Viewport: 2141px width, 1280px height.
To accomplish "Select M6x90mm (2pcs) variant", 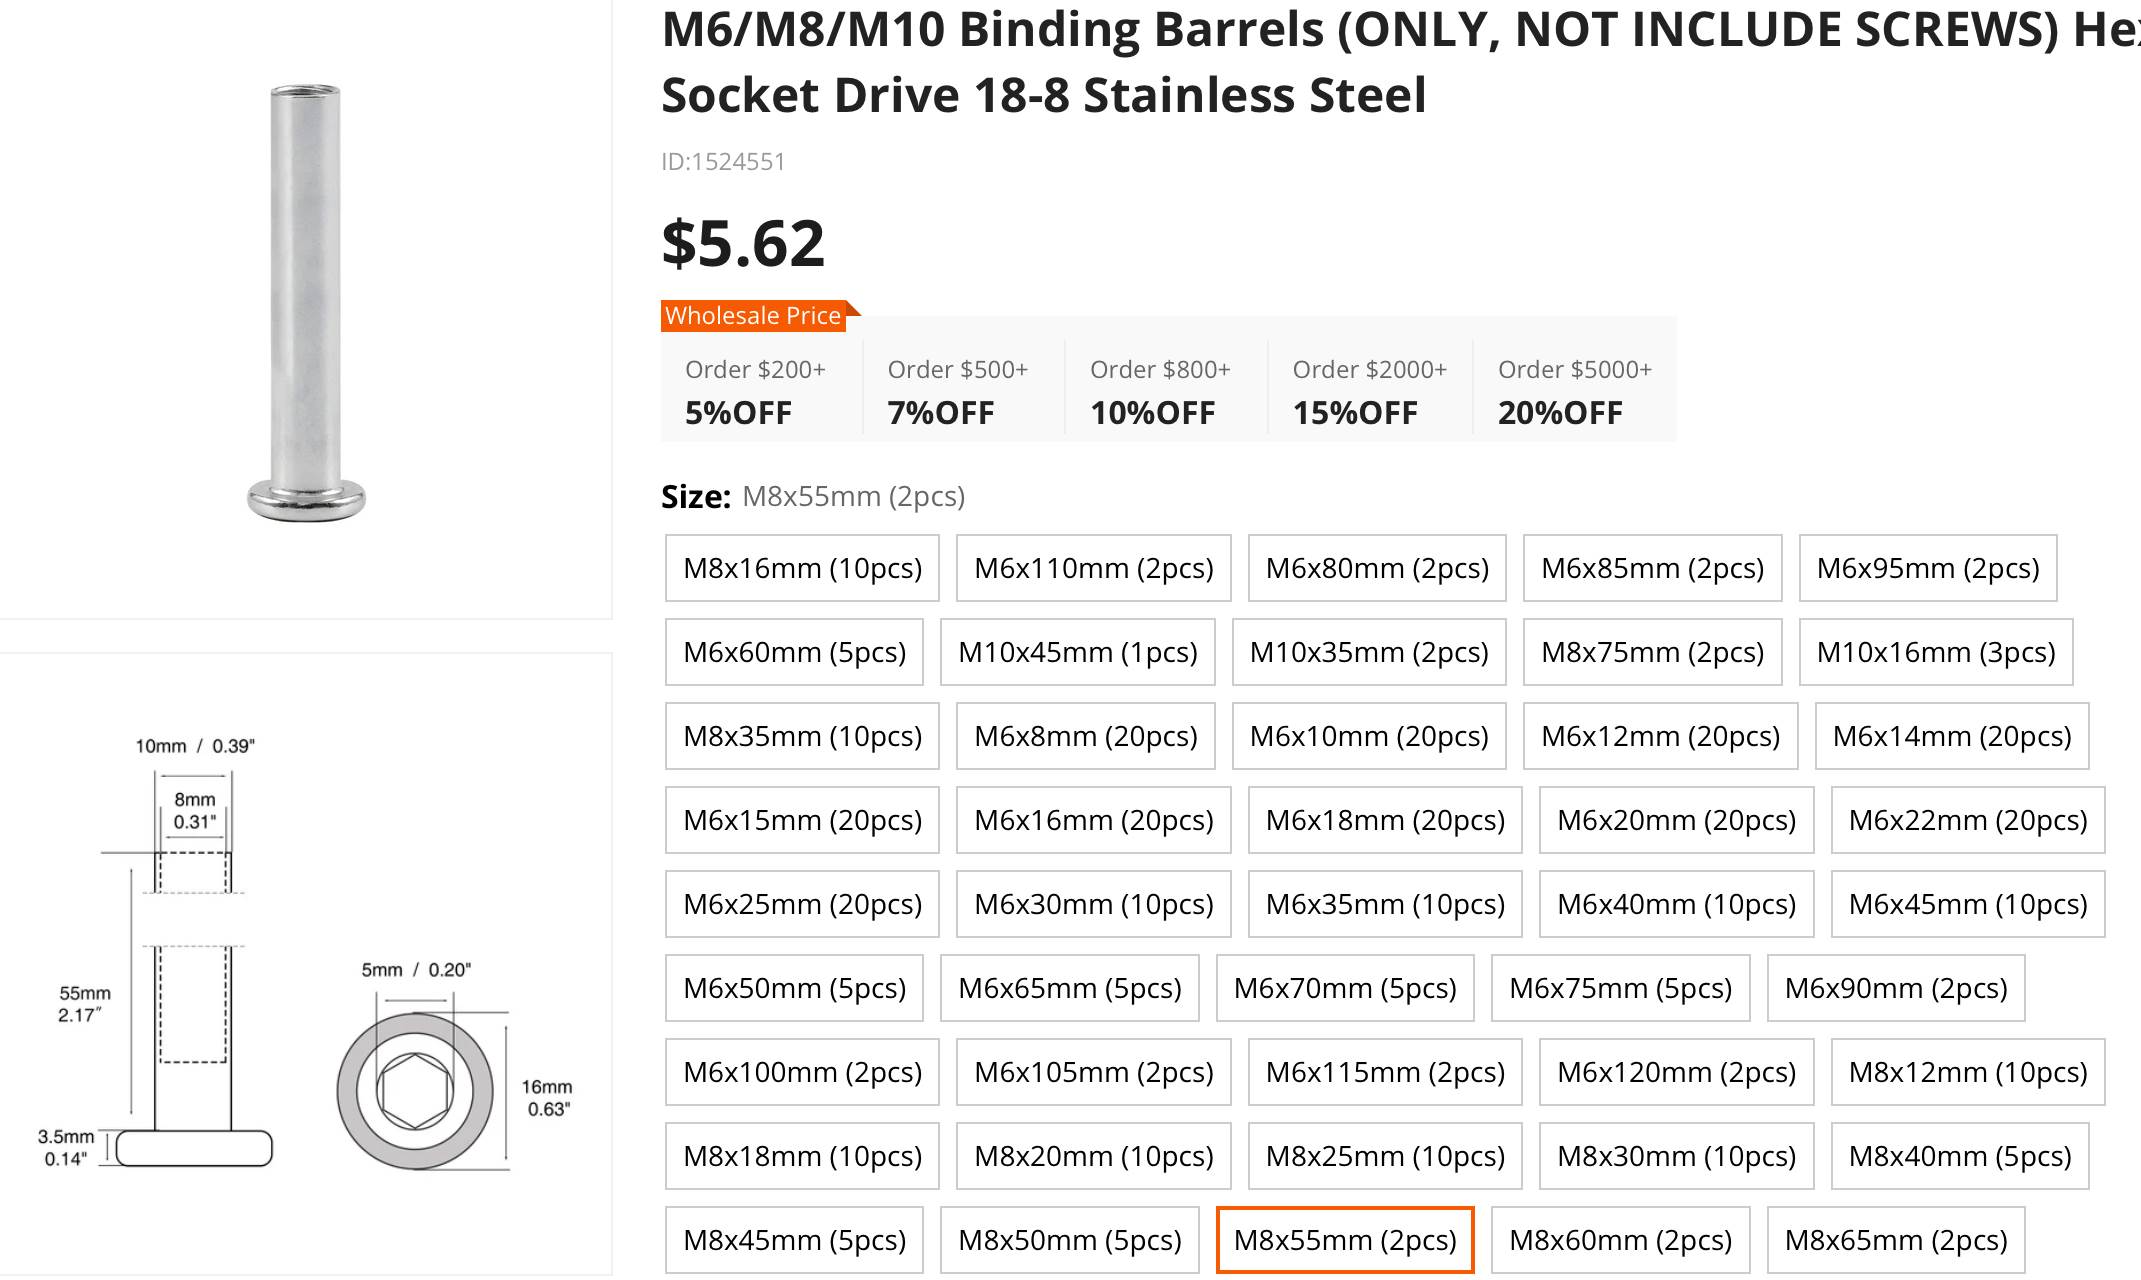I will click(1895, 988).
